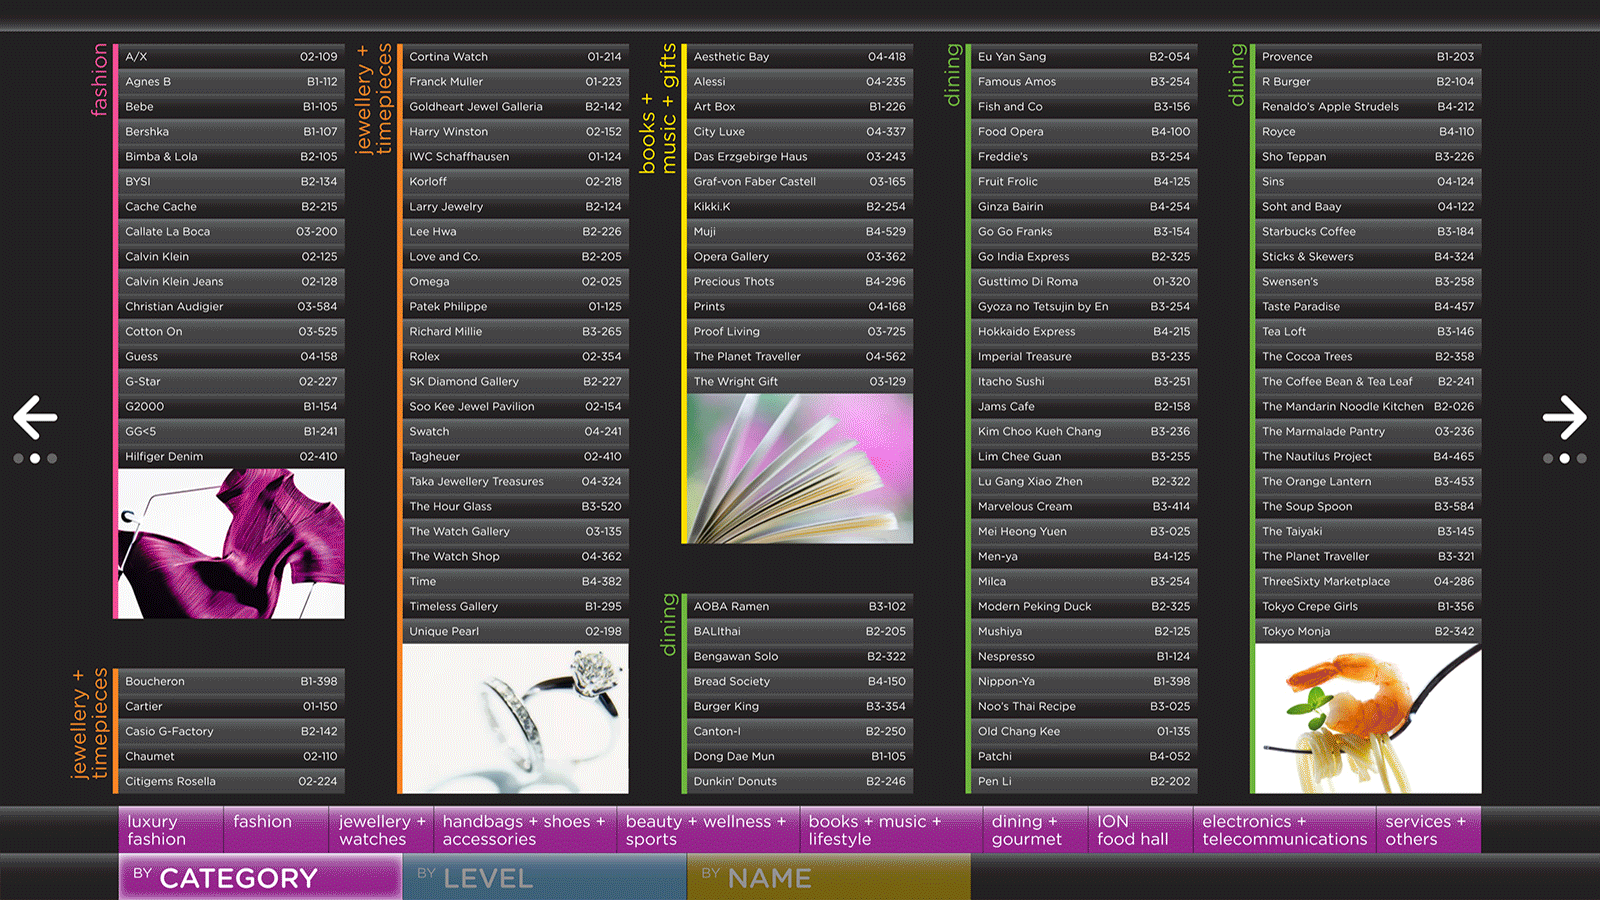The height and width of the screenshot is (900, 1600).
Task: Select Gusttimo Di Roma entry
Action: (1083, 282)
